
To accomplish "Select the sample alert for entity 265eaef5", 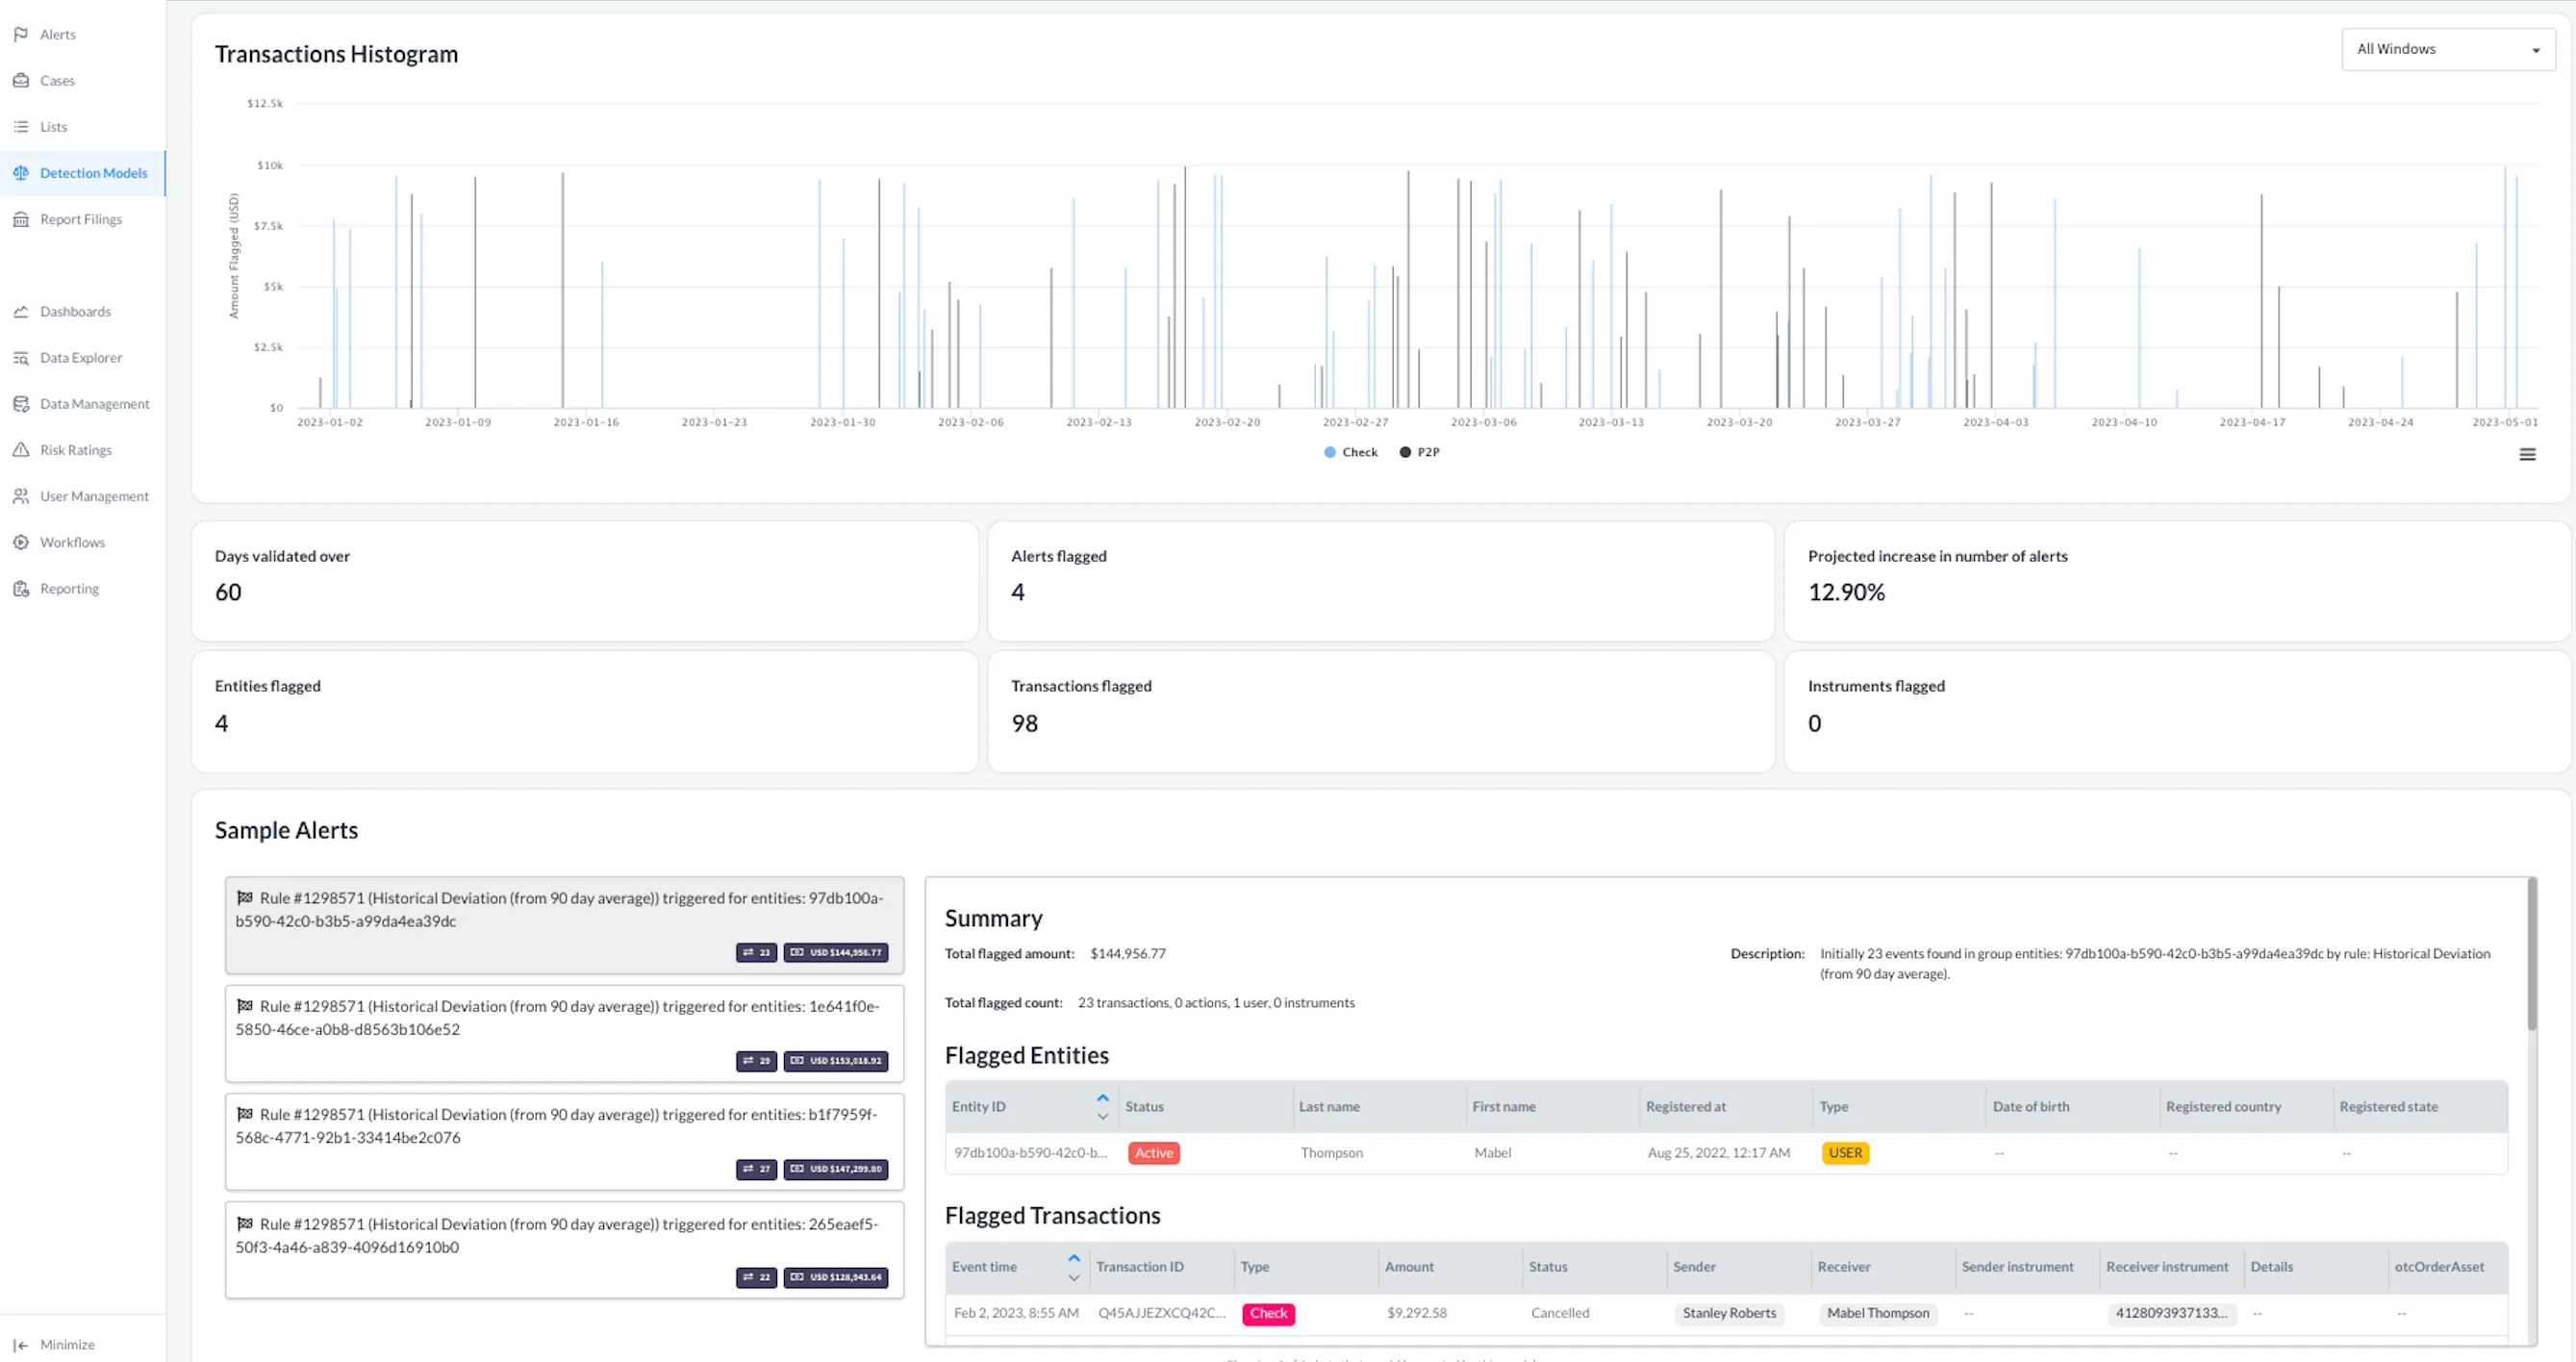I will [564, 1249].
